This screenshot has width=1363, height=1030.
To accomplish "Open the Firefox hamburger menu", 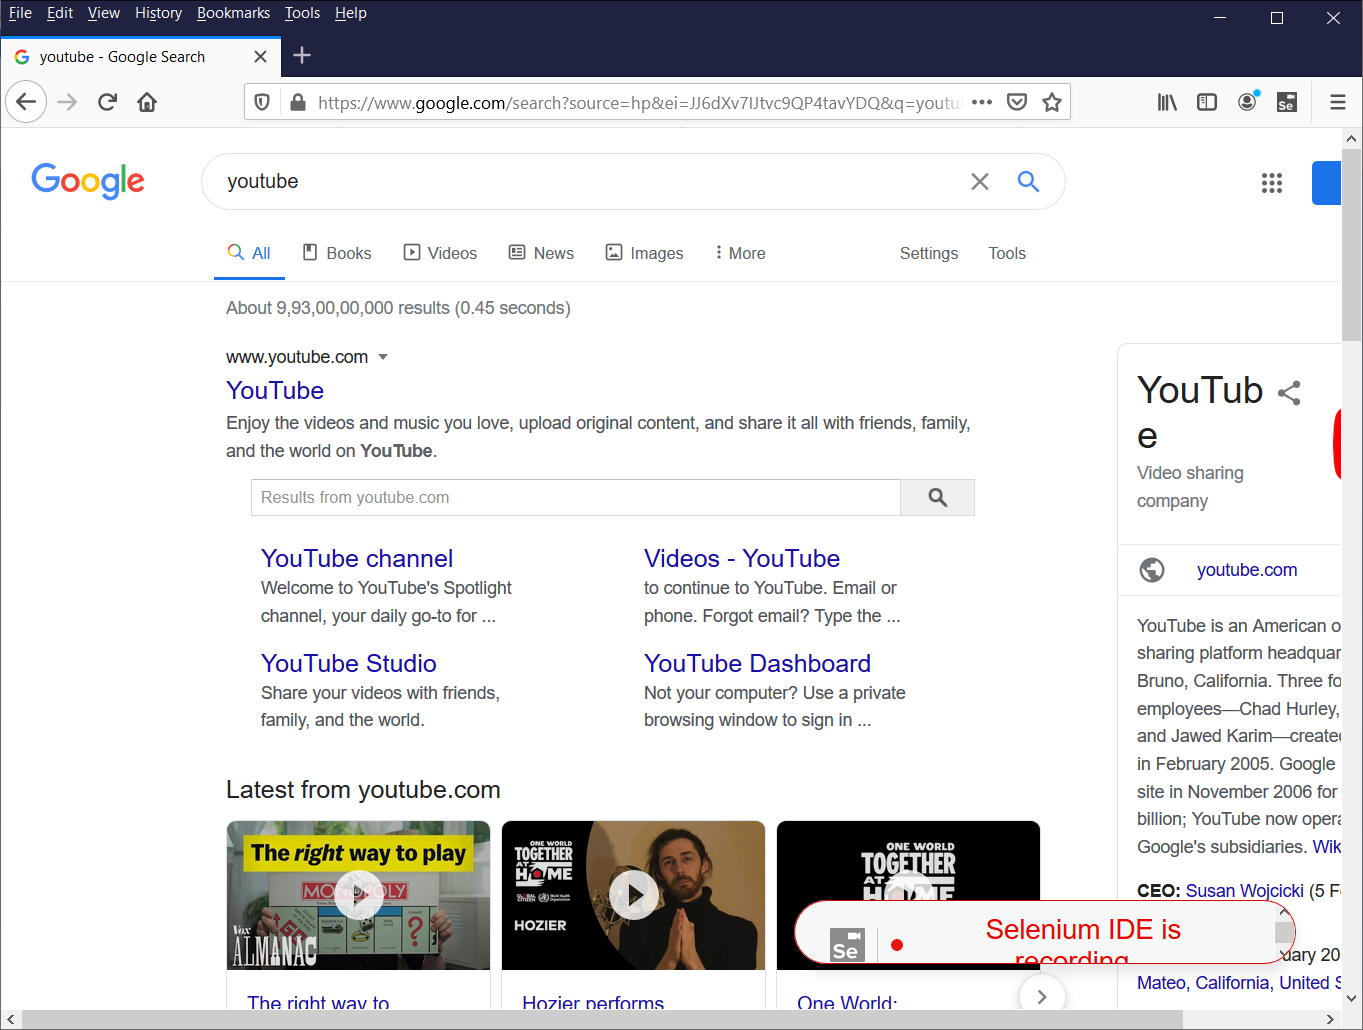I will tap(1337, 102).
